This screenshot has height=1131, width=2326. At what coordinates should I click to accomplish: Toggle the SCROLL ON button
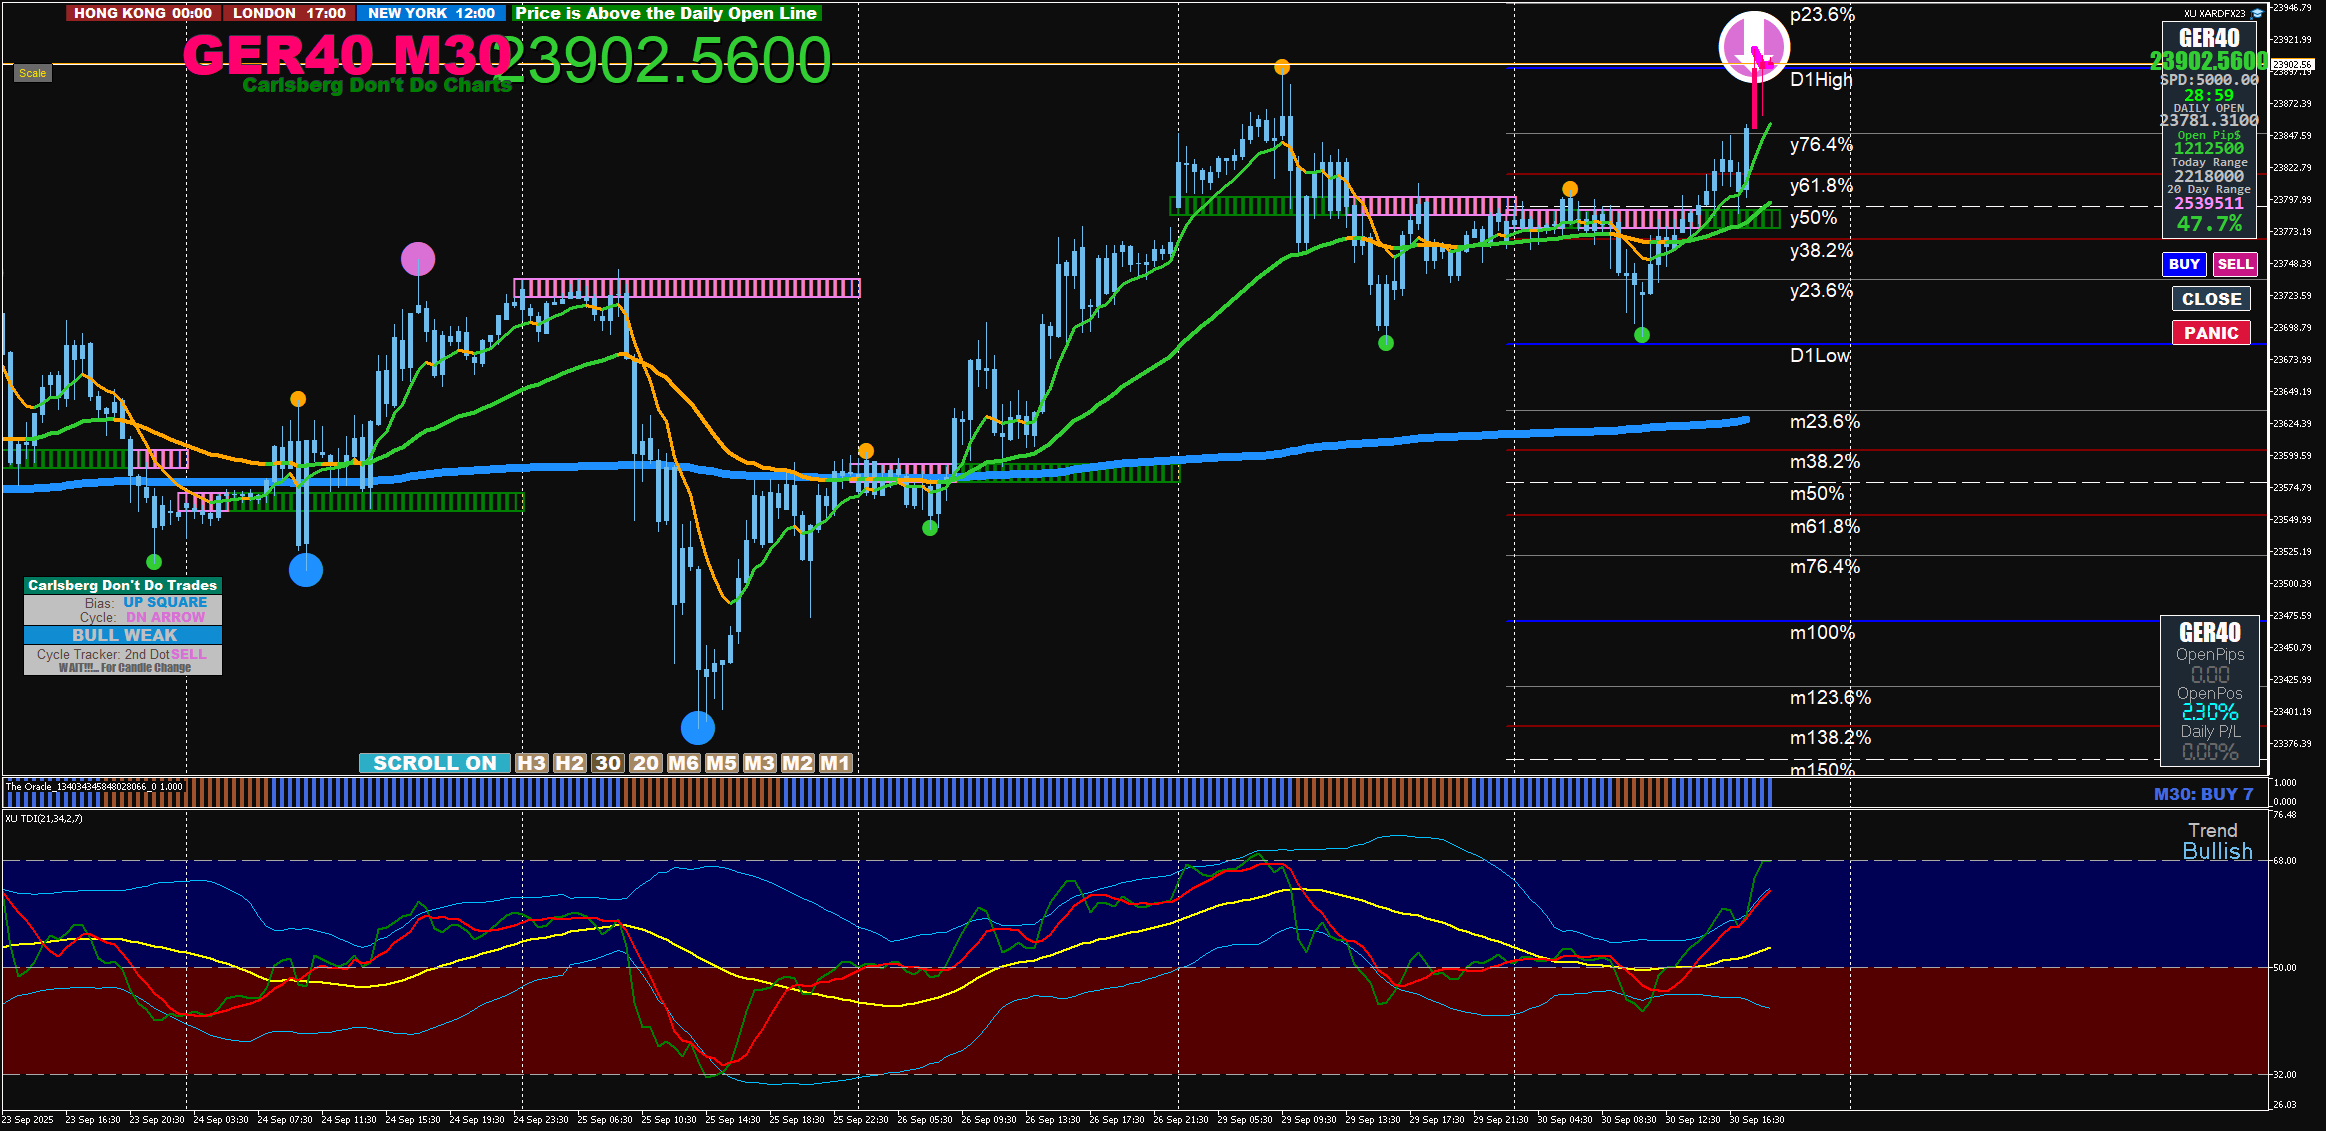[434, 763]
